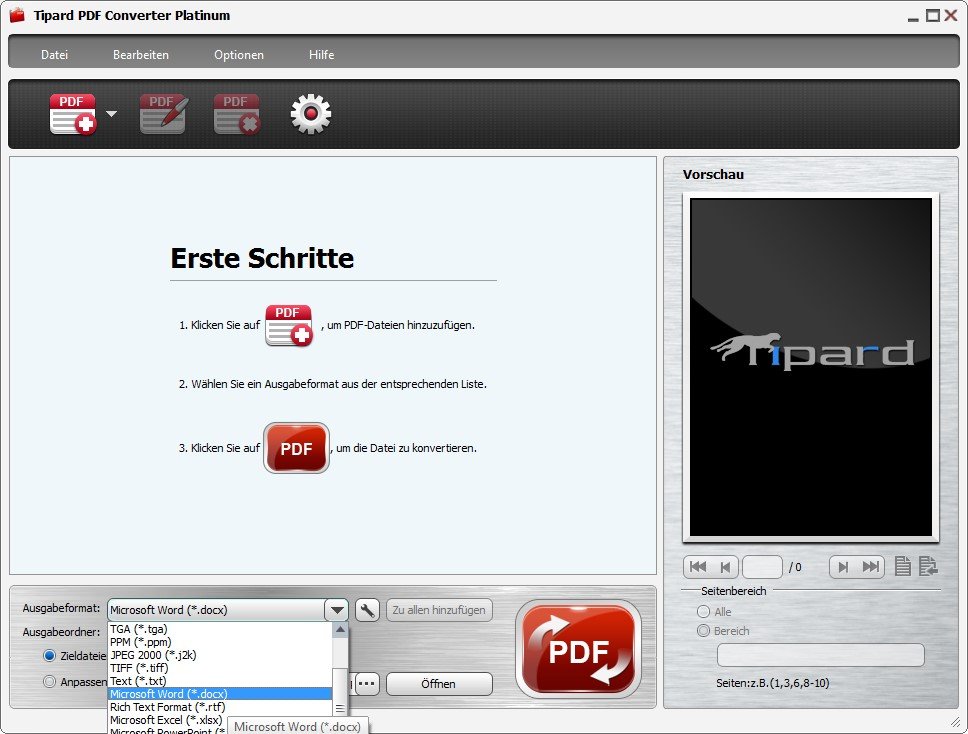
Task: Click the Rename PDF toolbar icon
Action: [163, 114]
